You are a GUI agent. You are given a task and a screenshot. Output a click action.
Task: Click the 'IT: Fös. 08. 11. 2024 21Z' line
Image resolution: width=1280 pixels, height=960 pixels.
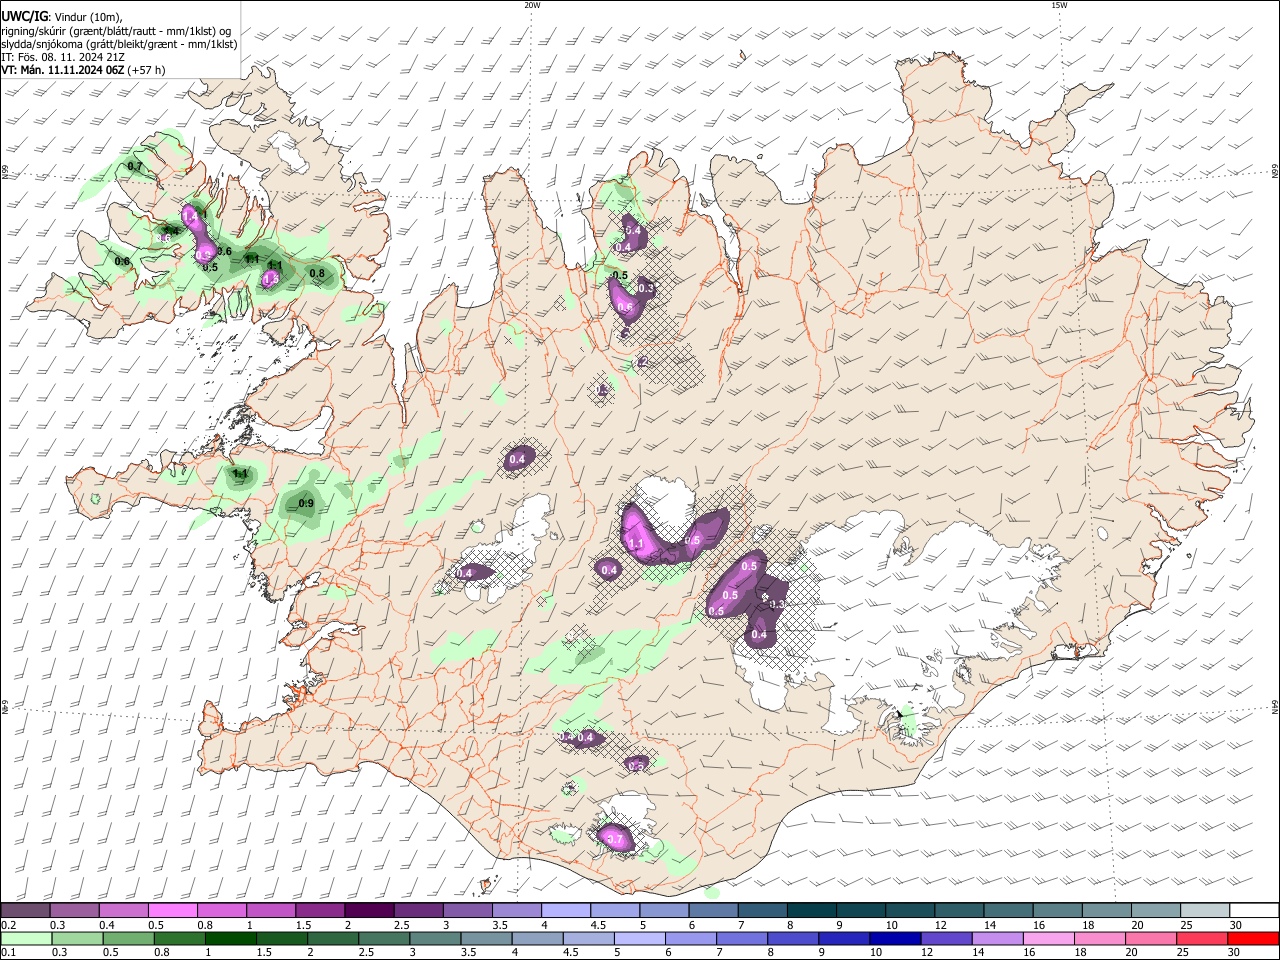pos(63,57)
